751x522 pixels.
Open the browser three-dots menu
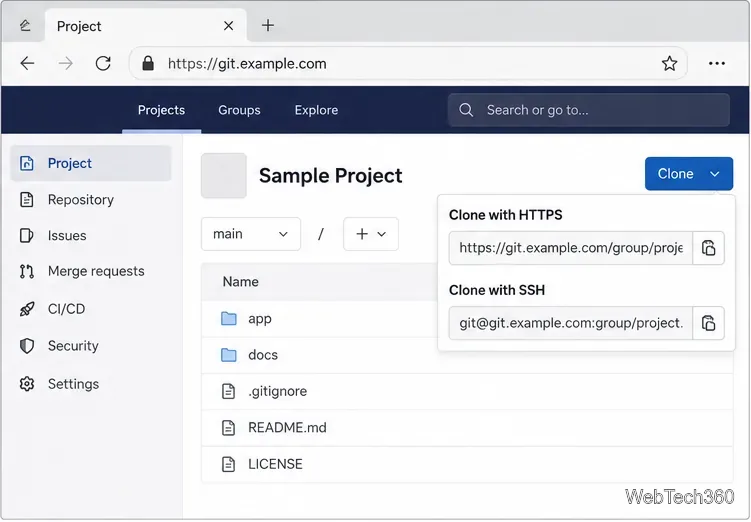point(717,63)
